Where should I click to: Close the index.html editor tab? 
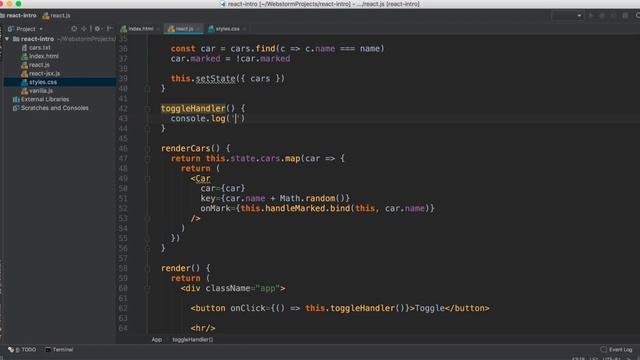click(158, 29)
